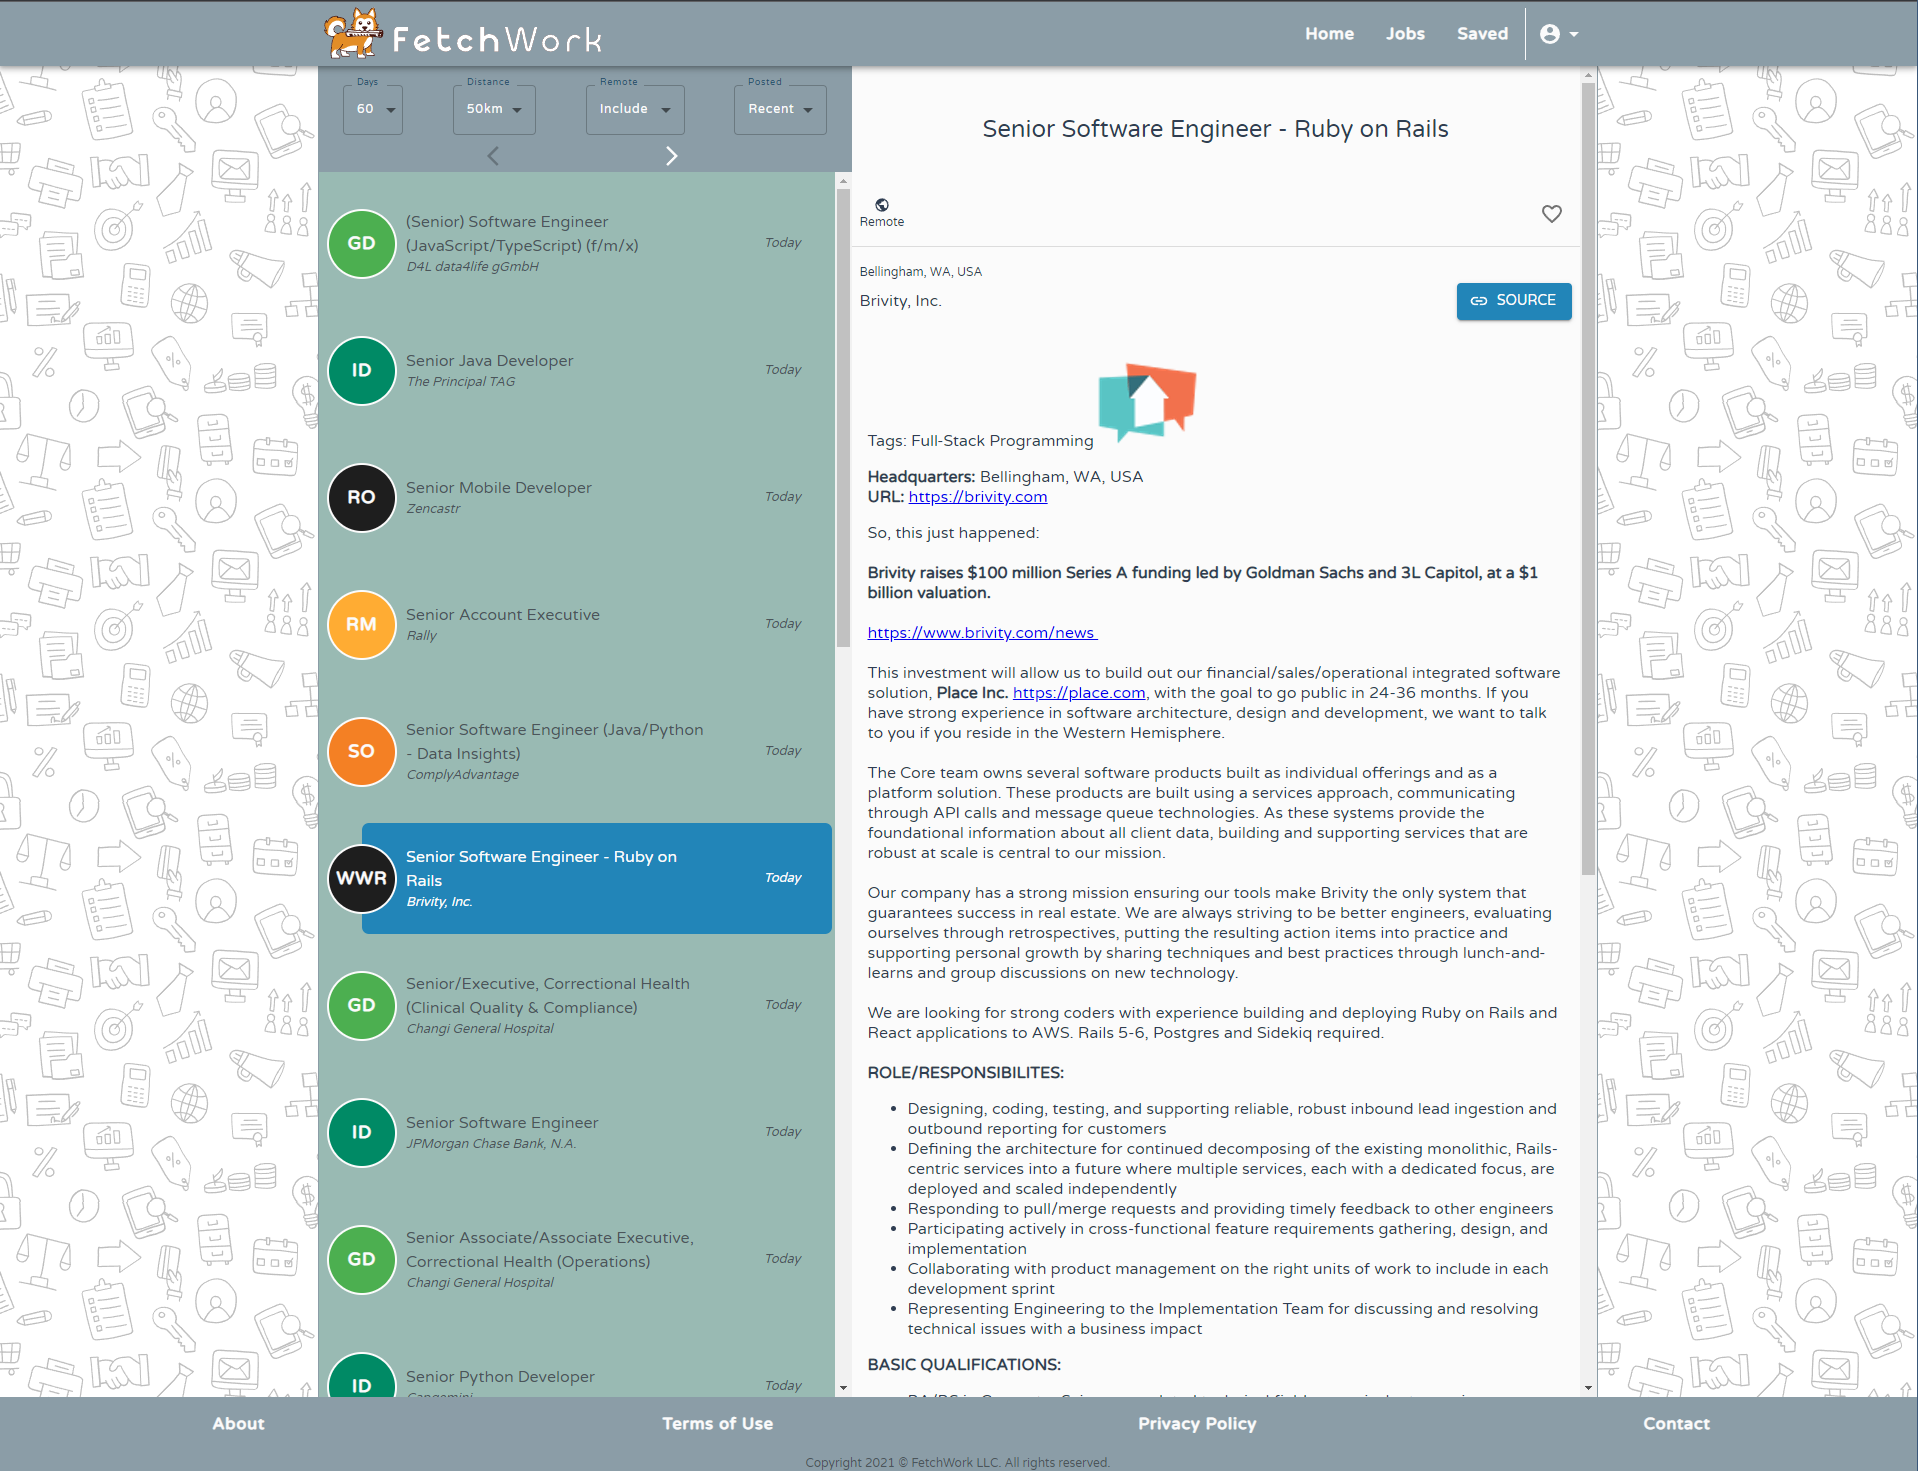Click the green GD avatar for D4L data4life job

(x=362, y=243)
